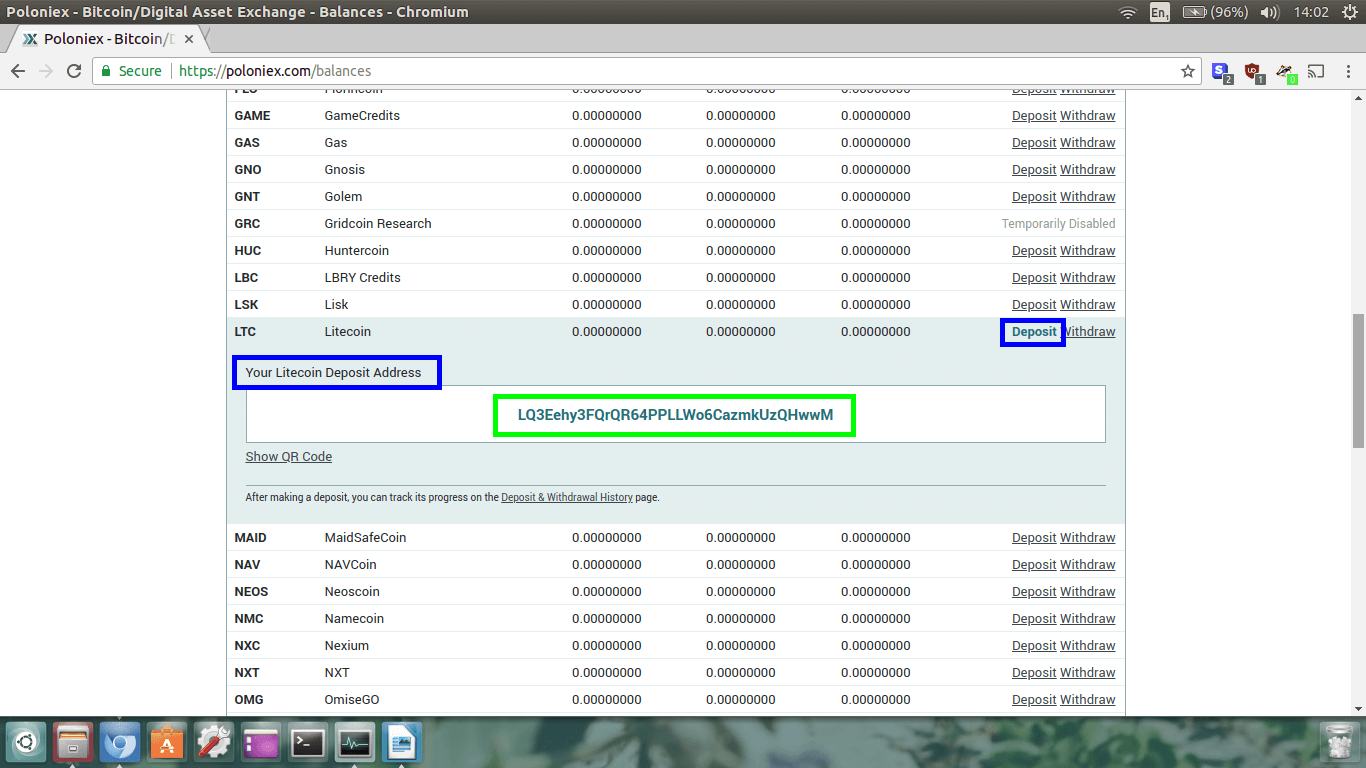Click Withdraw in the Gnosis row
Image resolution: width=1366 pixels, height=768 pixels.
pos(1088,170)
